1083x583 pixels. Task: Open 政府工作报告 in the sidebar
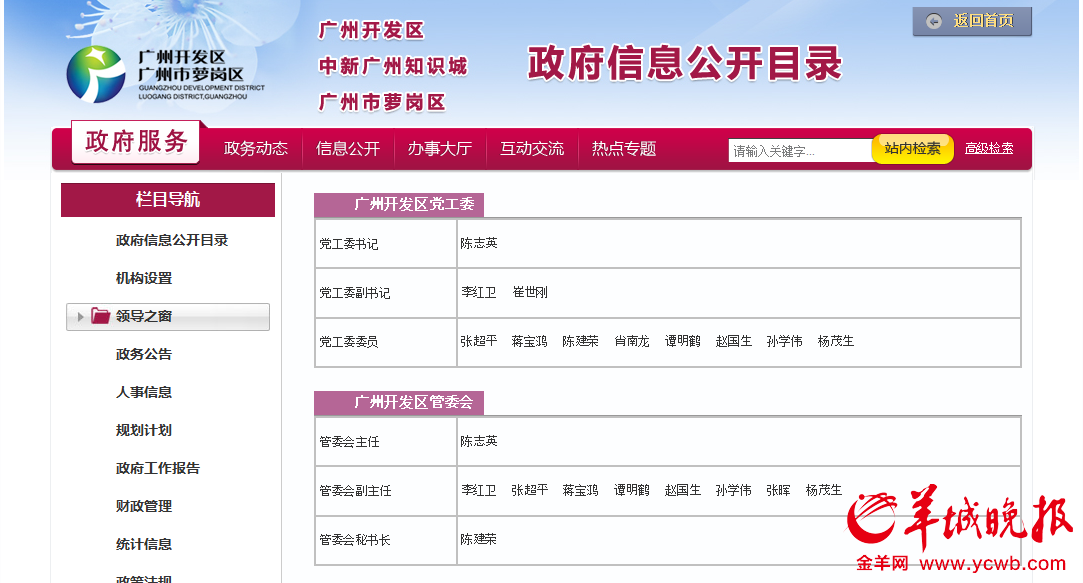tap(158, 468)
